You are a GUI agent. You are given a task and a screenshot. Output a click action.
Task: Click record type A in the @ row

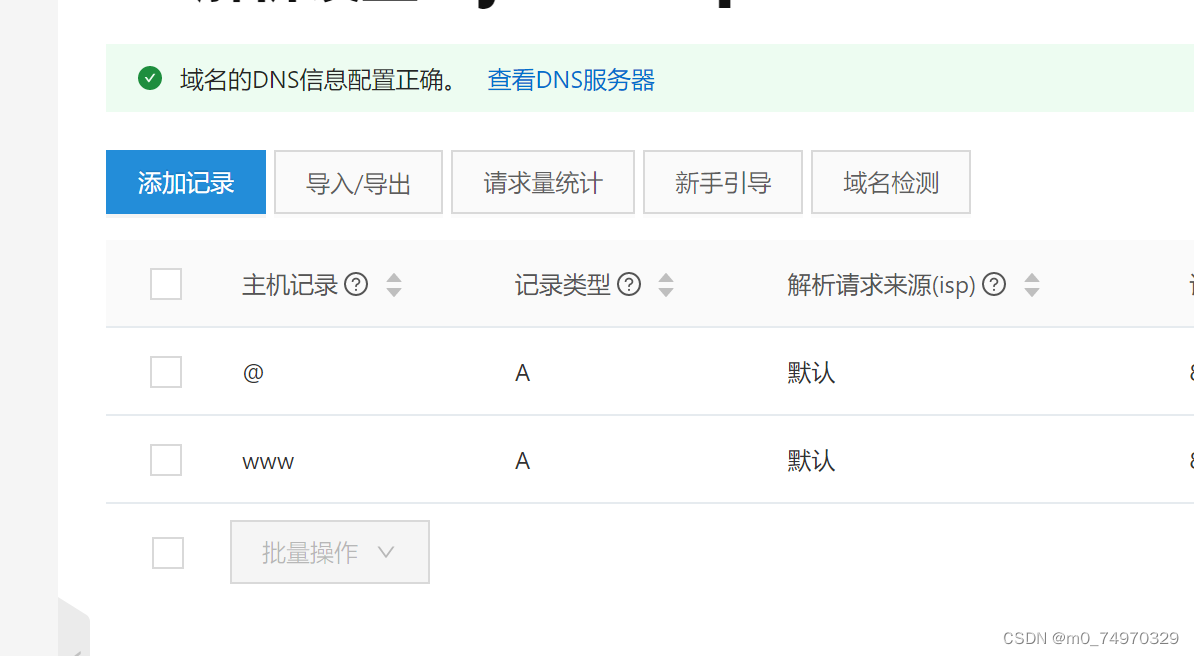coord(522,373)
